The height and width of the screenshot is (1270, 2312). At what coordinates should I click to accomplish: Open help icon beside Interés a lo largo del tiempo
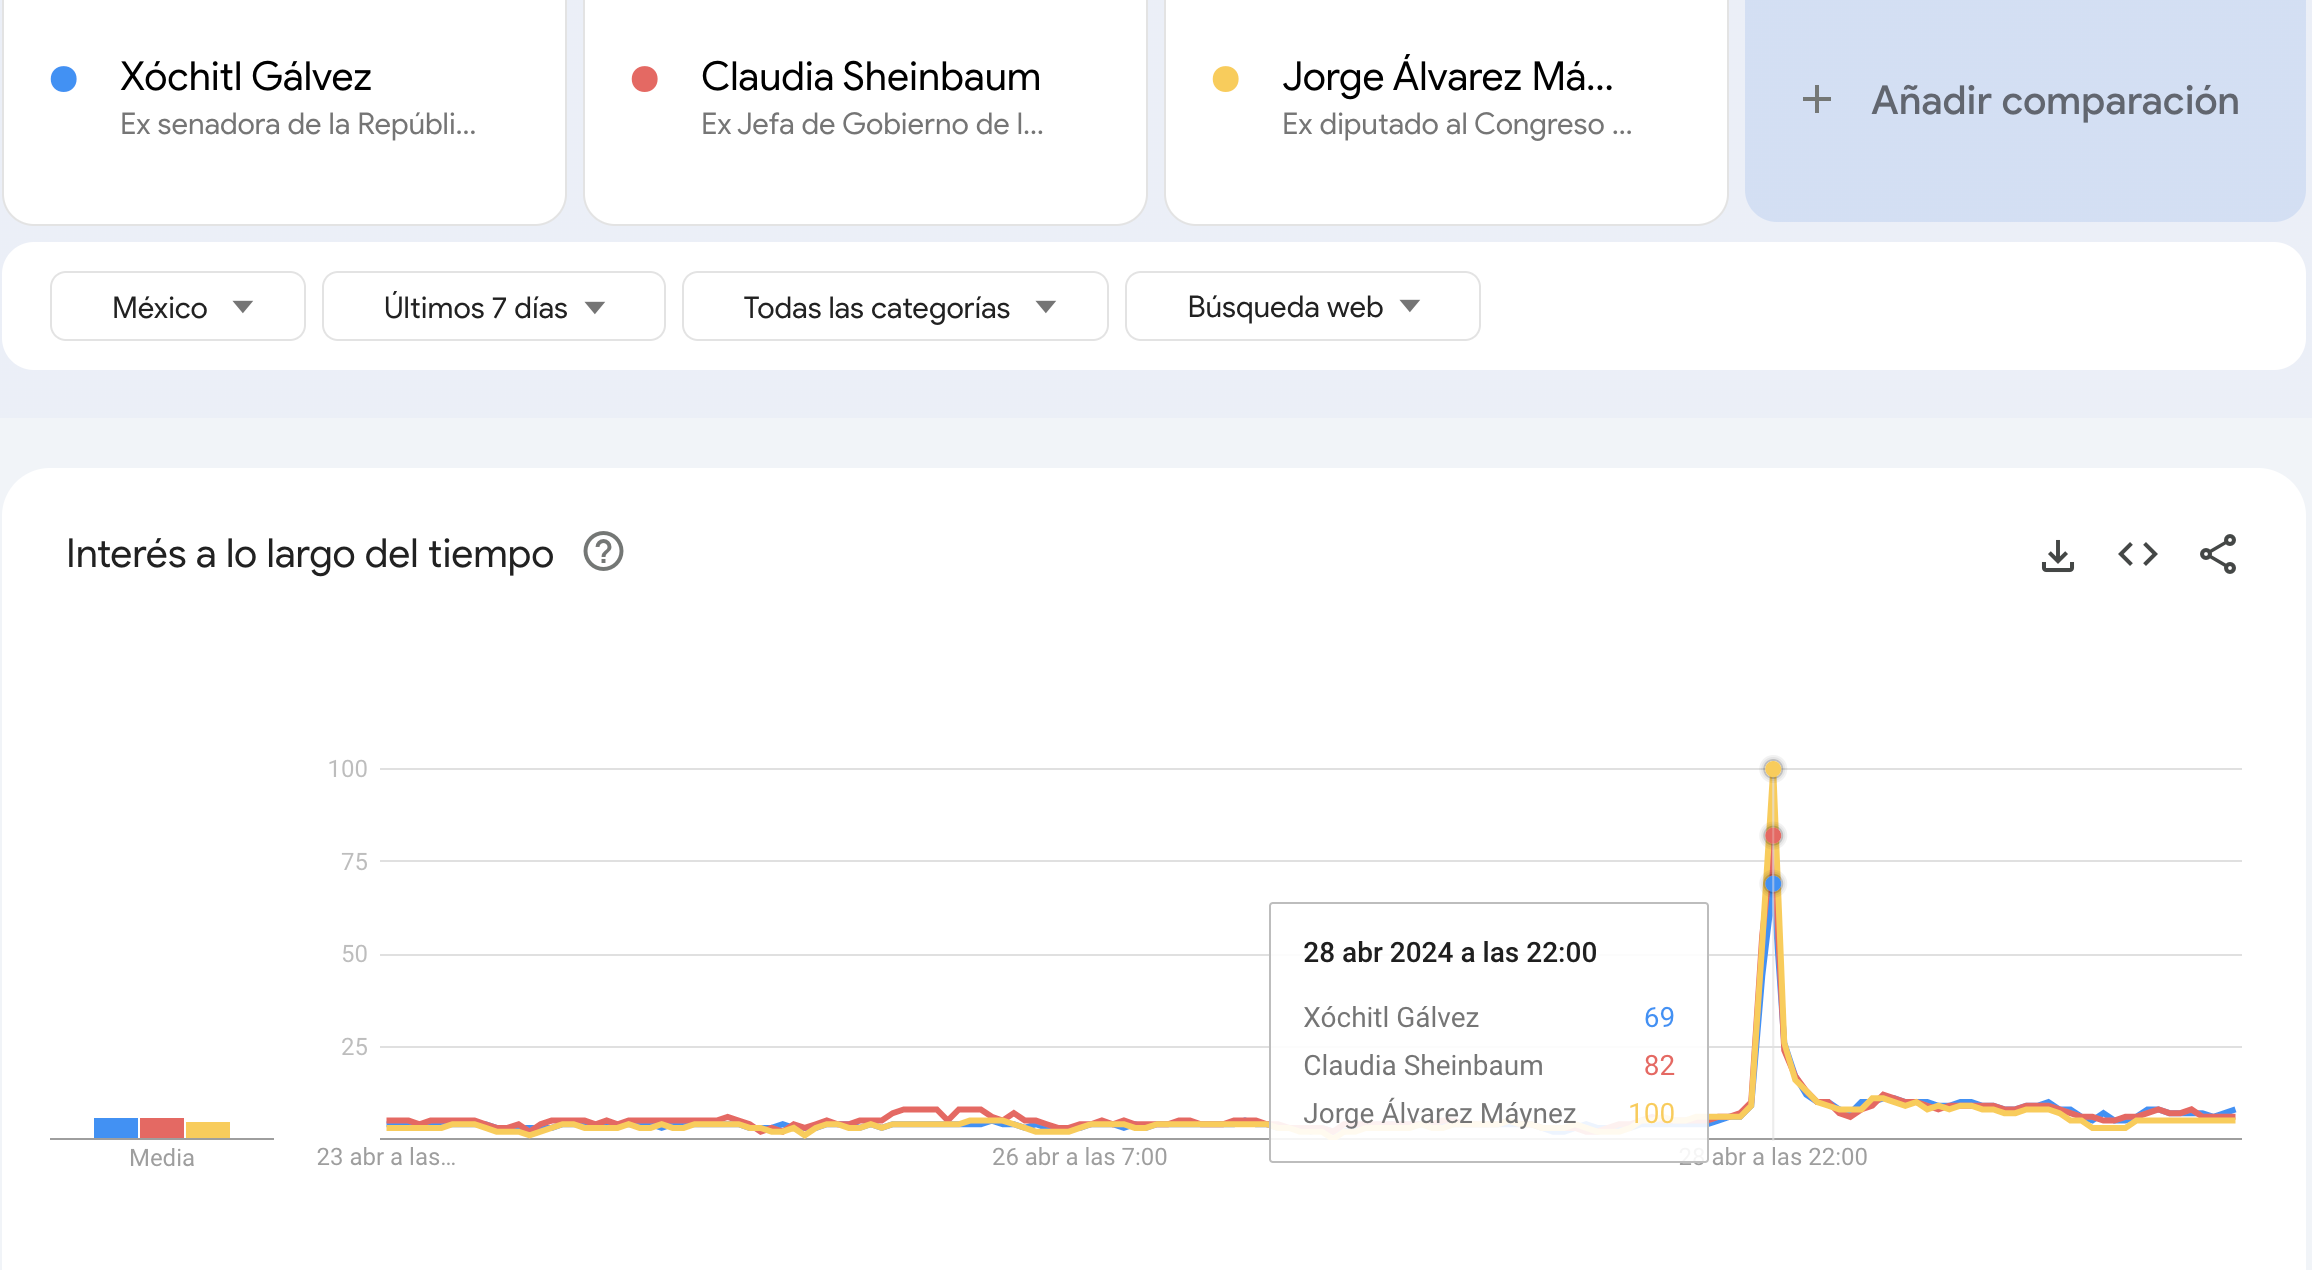click(603, 552)
